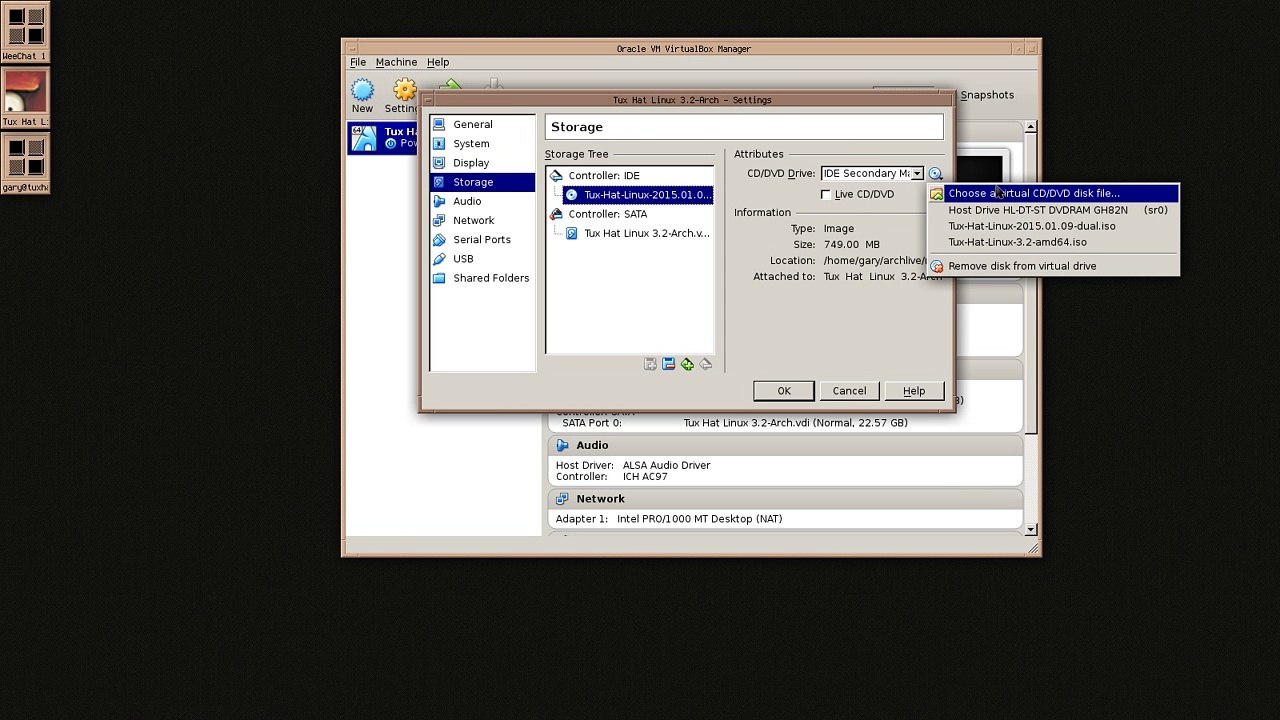
Task: Click the WeeChat 1 desktop icon
Action: (x=24, y=31)
